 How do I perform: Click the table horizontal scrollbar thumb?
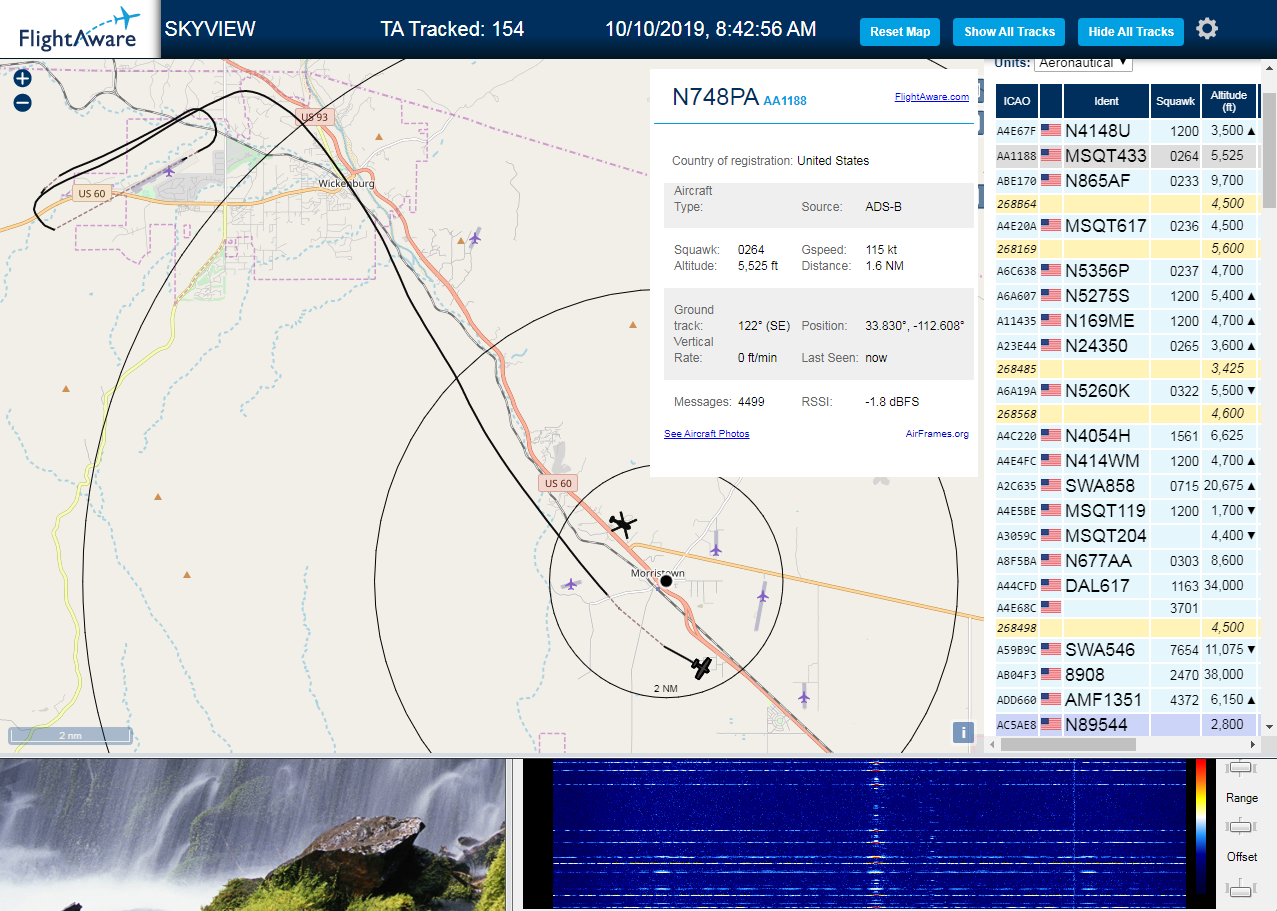[1068, 745]
